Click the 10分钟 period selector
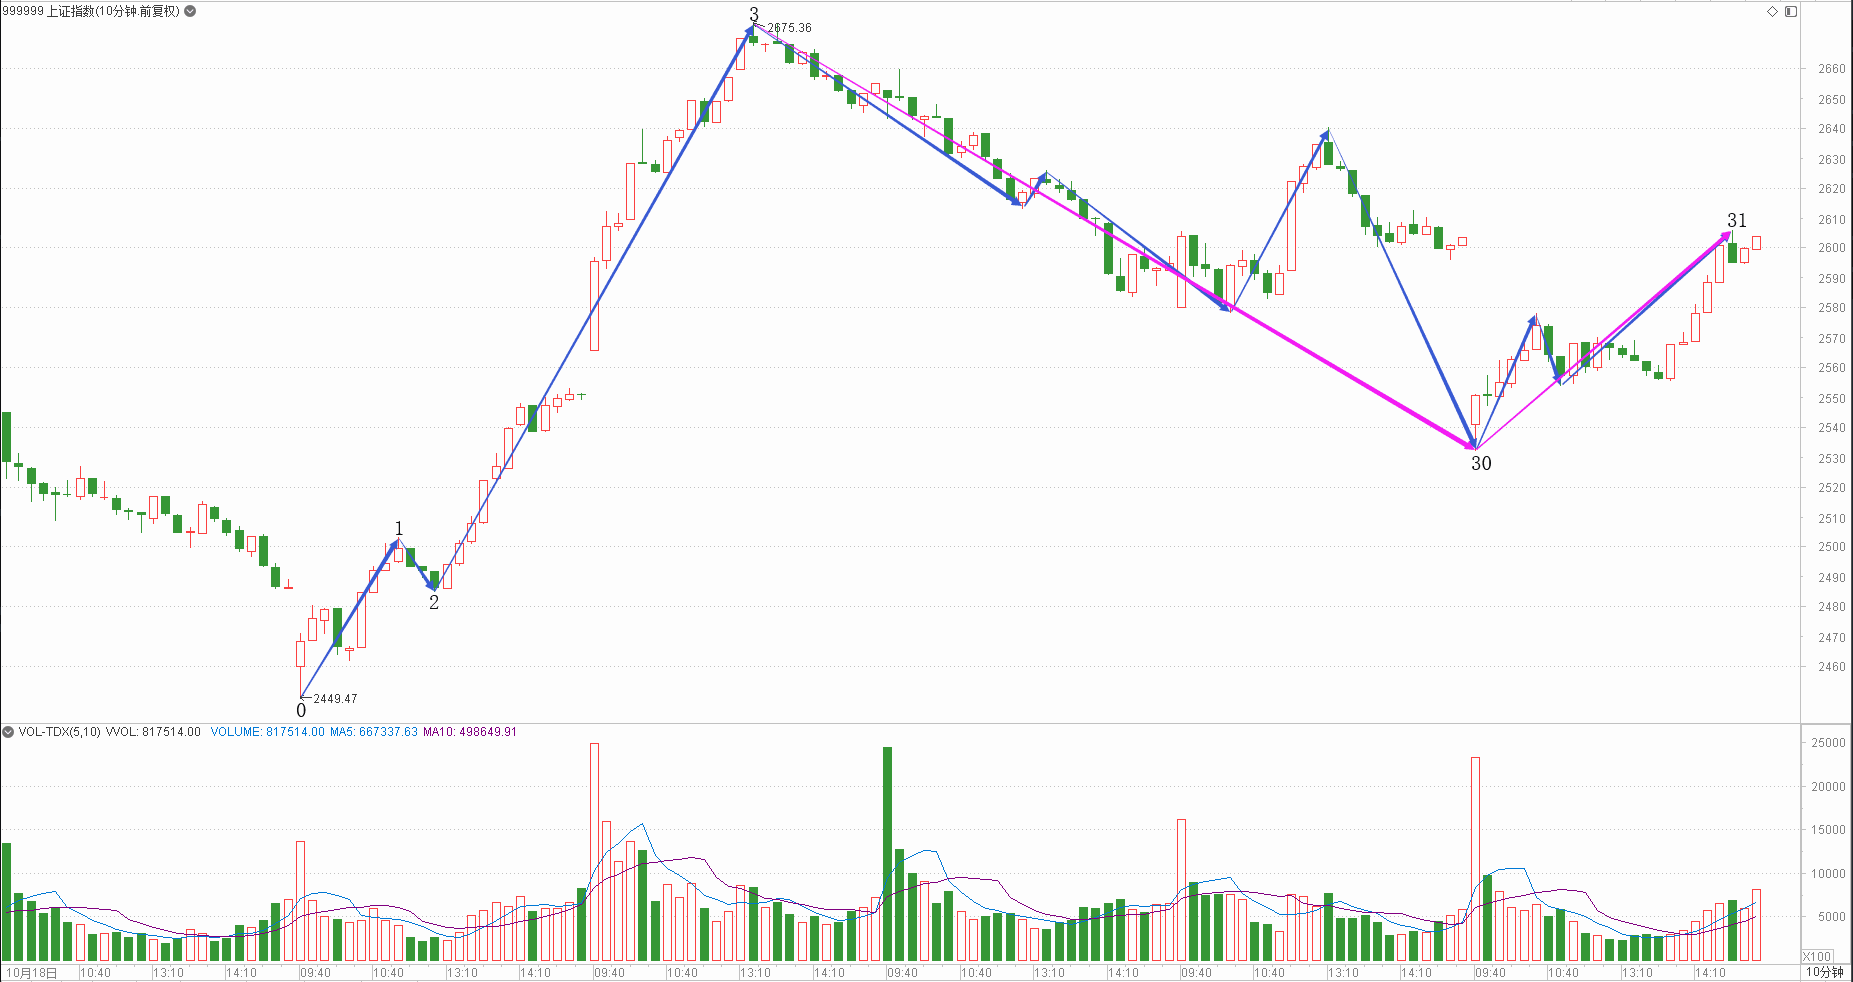This screenshot has width=1853, height=982. coord(1824,972)
